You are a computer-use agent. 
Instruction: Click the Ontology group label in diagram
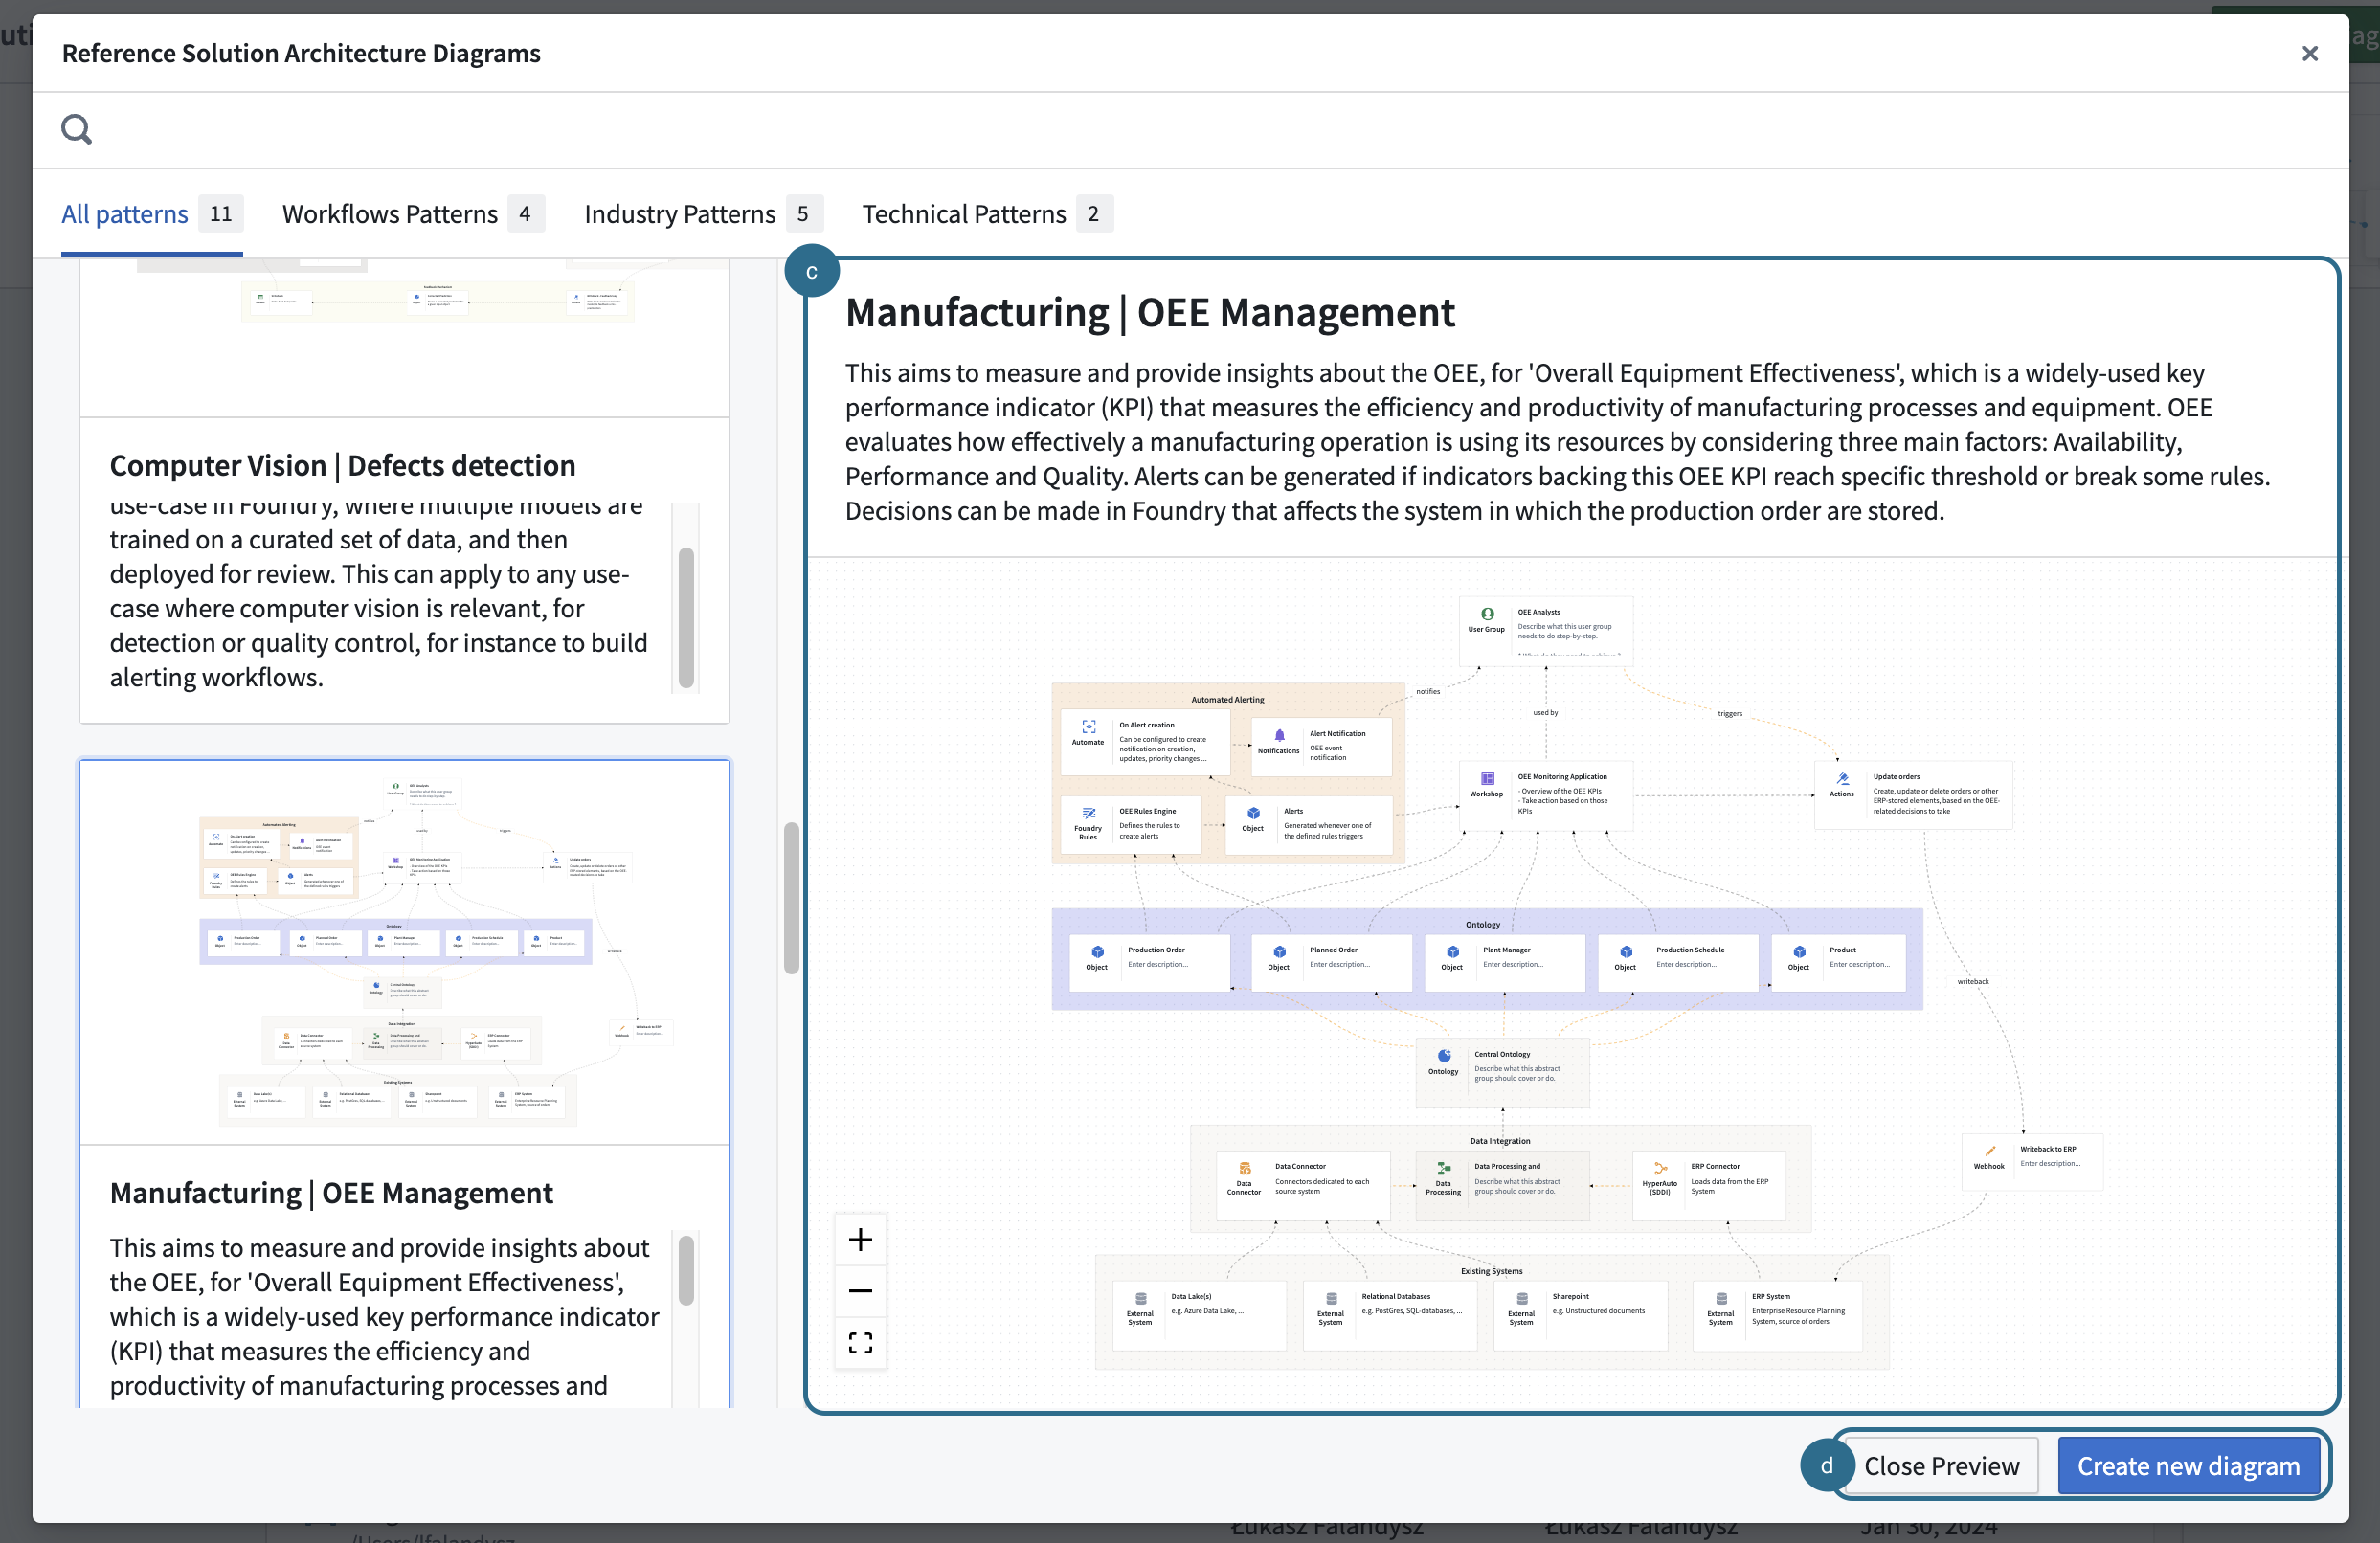click(1483, 925)
